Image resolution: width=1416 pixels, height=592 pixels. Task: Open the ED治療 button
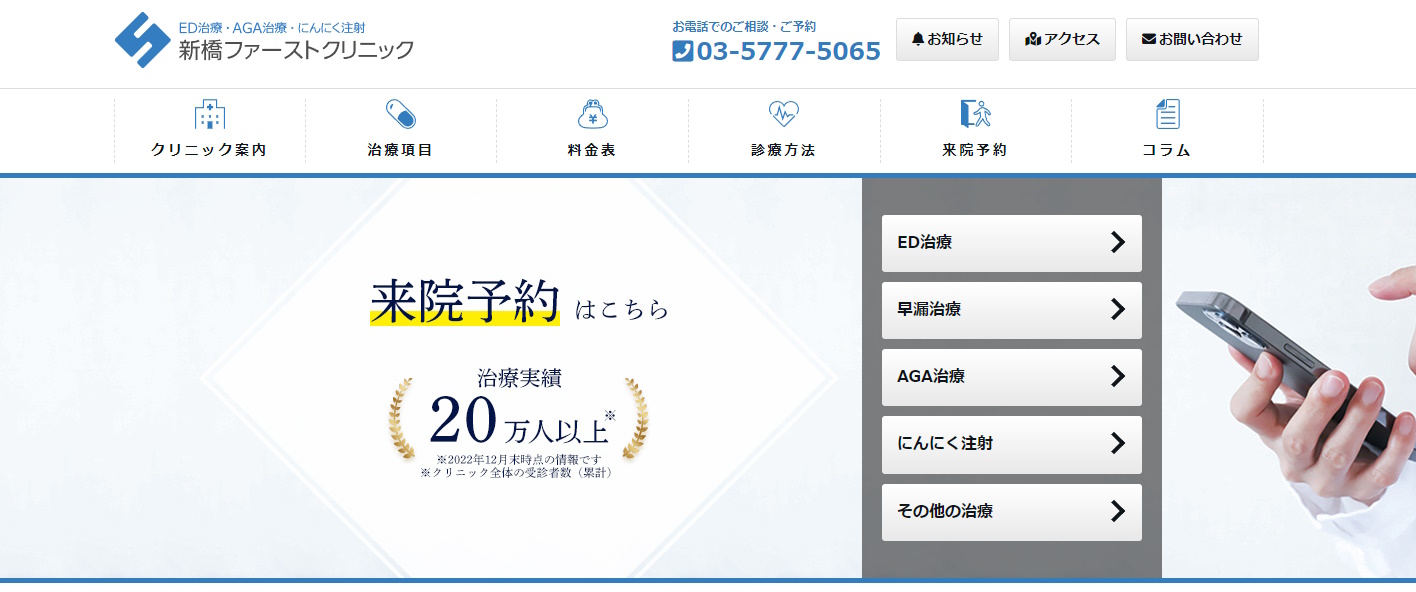point(1011,243)
